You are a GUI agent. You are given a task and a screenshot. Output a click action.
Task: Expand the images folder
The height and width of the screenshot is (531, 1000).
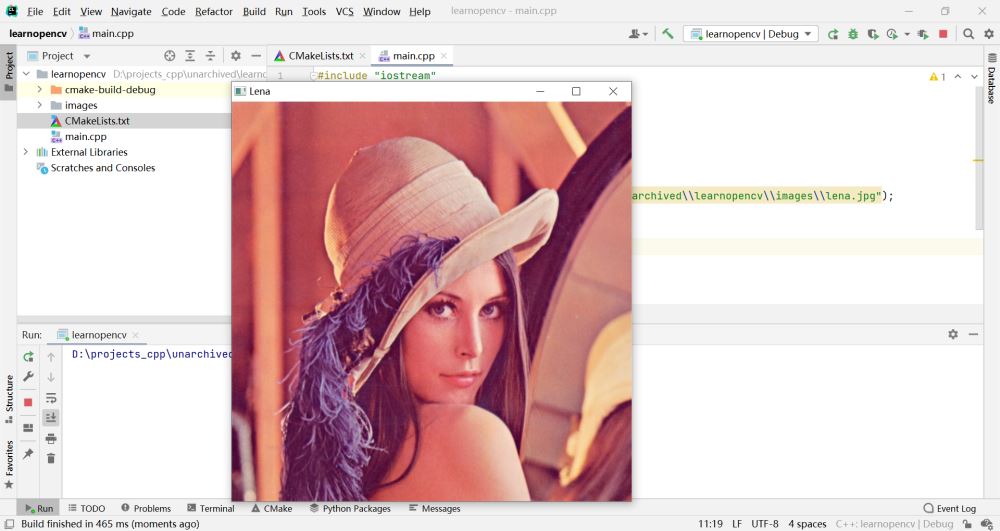click(x=40, y=105)
